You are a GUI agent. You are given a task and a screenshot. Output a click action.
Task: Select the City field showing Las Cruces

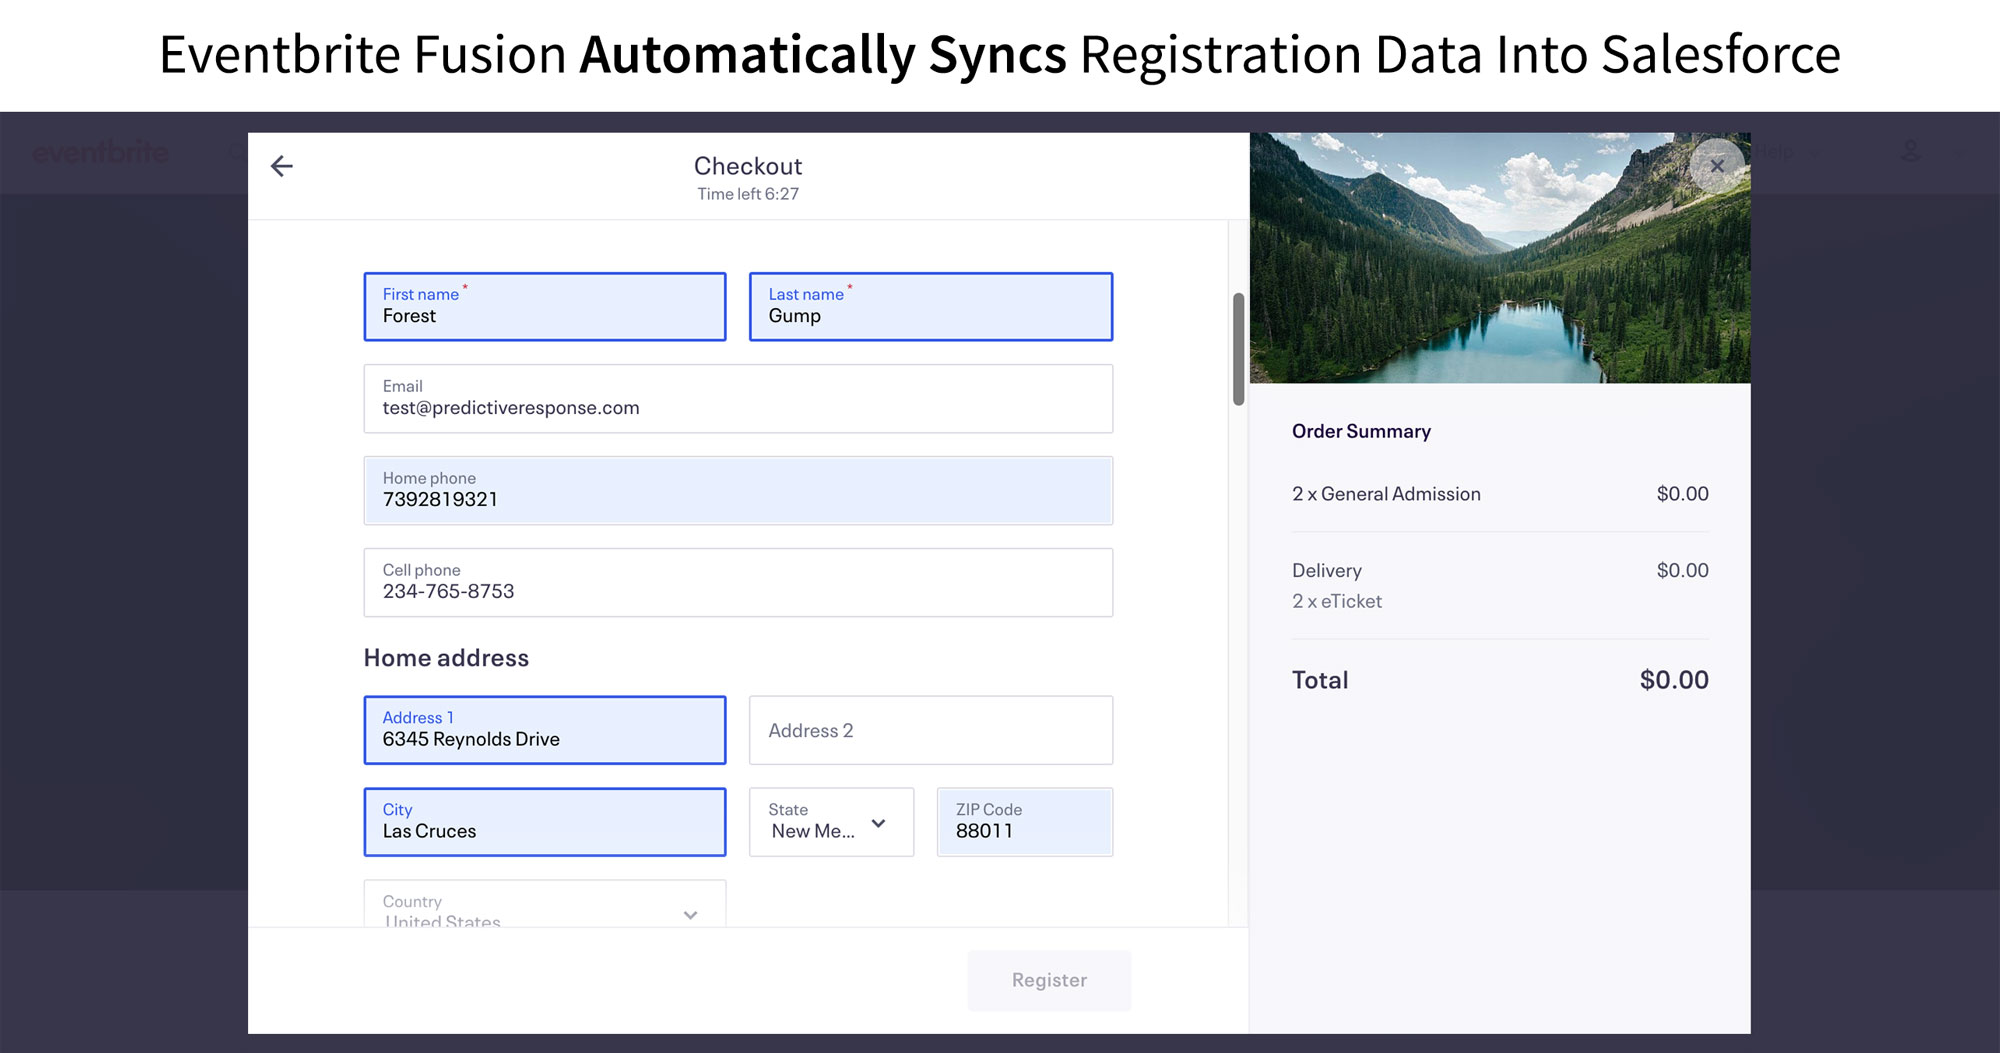point(545,822)
